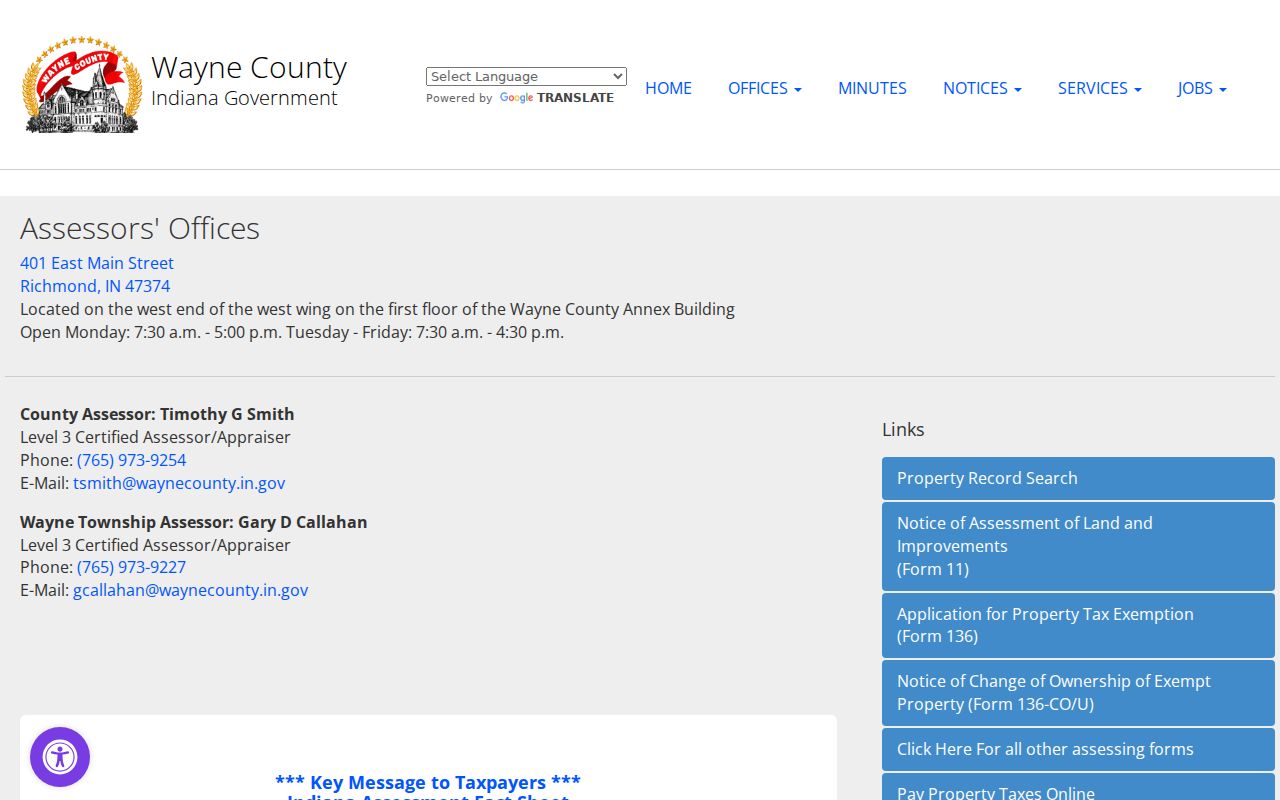
Task: Open the Select Language dropdown
Action: click(x=526, y=76)
